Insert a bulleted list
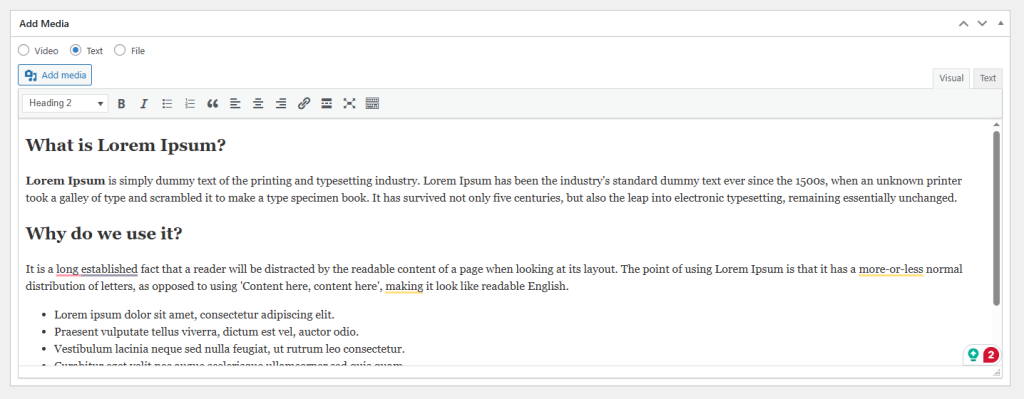The width and height of the screenshot is (1024, 399). (x=167, y=103)
